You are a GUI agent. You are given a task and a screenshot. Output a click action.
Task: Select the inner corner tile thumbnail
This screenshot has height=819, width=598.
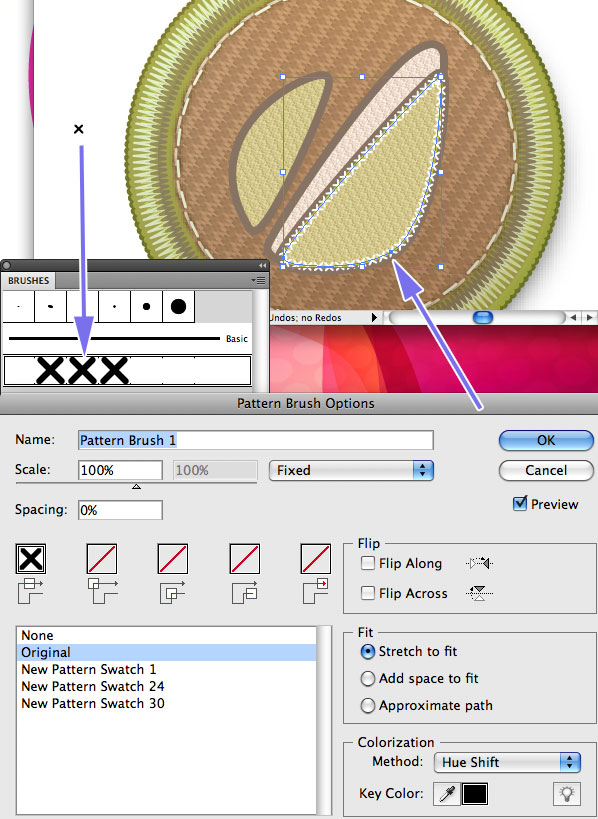click(173, 558)
